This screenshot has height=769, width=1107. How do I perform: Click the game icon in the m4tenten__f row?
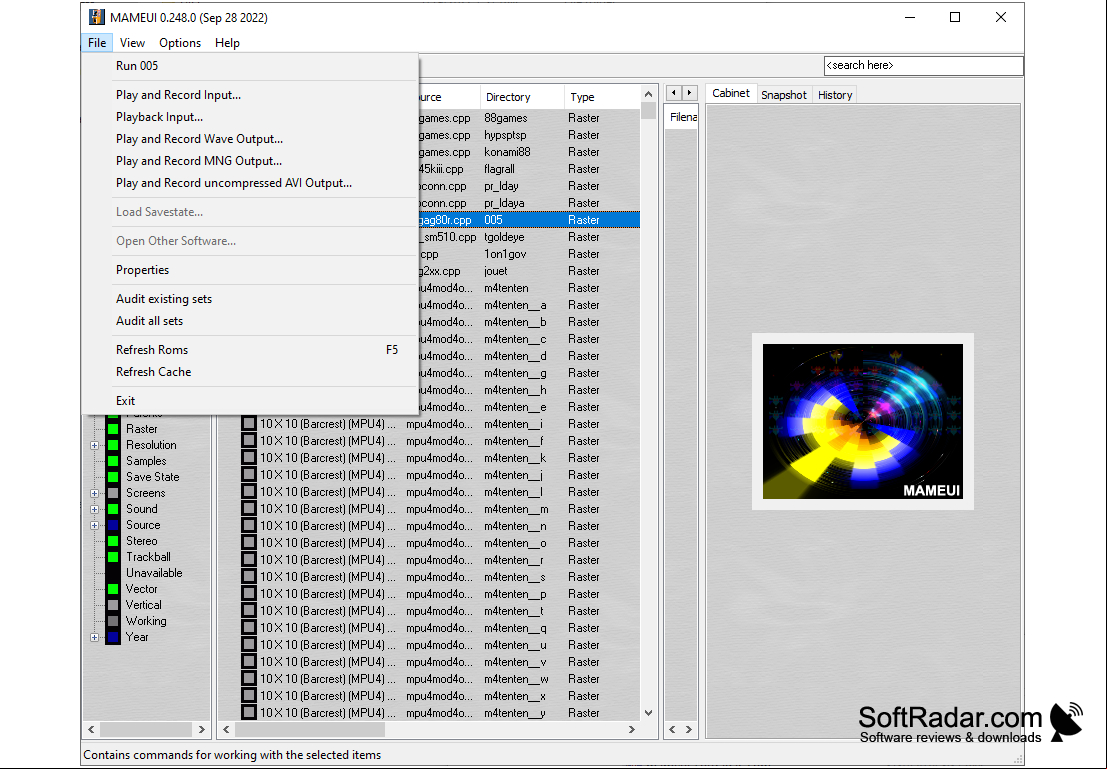249,441
